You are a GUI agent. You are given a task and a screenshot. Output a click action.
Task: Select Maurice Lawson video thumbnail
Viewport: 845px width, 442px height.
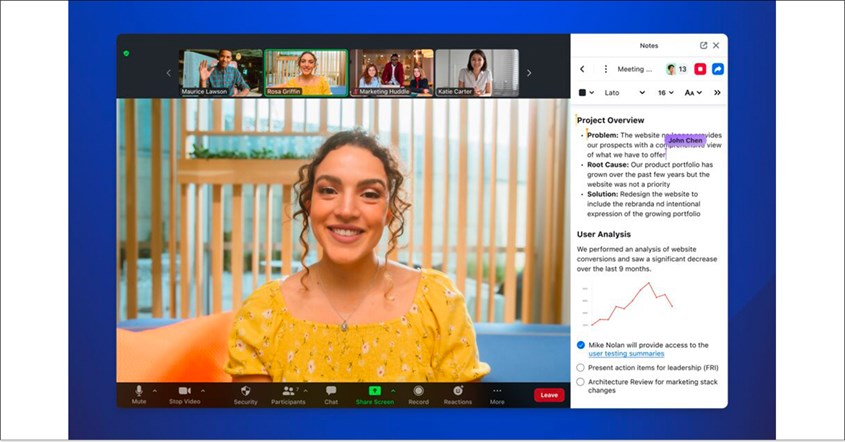(220, 73)
